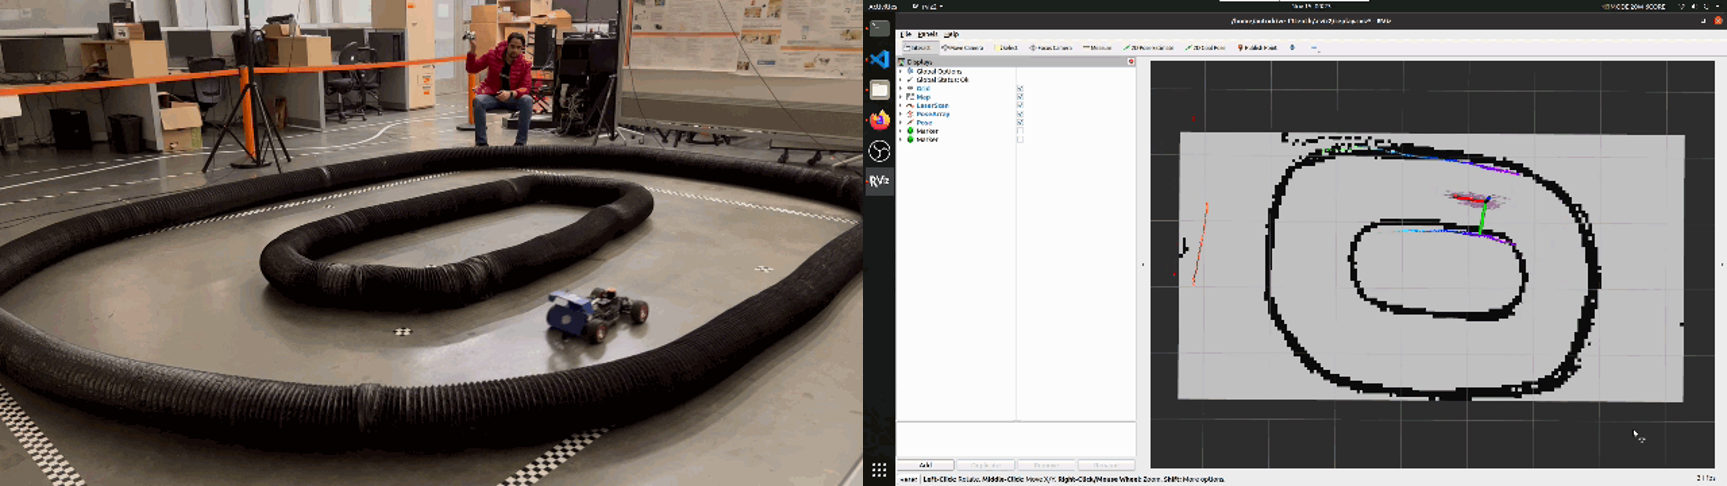Image resolution: width=1727 pixels, height=486 pixels.
Task: Open the Terminal from the dock
Action: pos(879,29)
